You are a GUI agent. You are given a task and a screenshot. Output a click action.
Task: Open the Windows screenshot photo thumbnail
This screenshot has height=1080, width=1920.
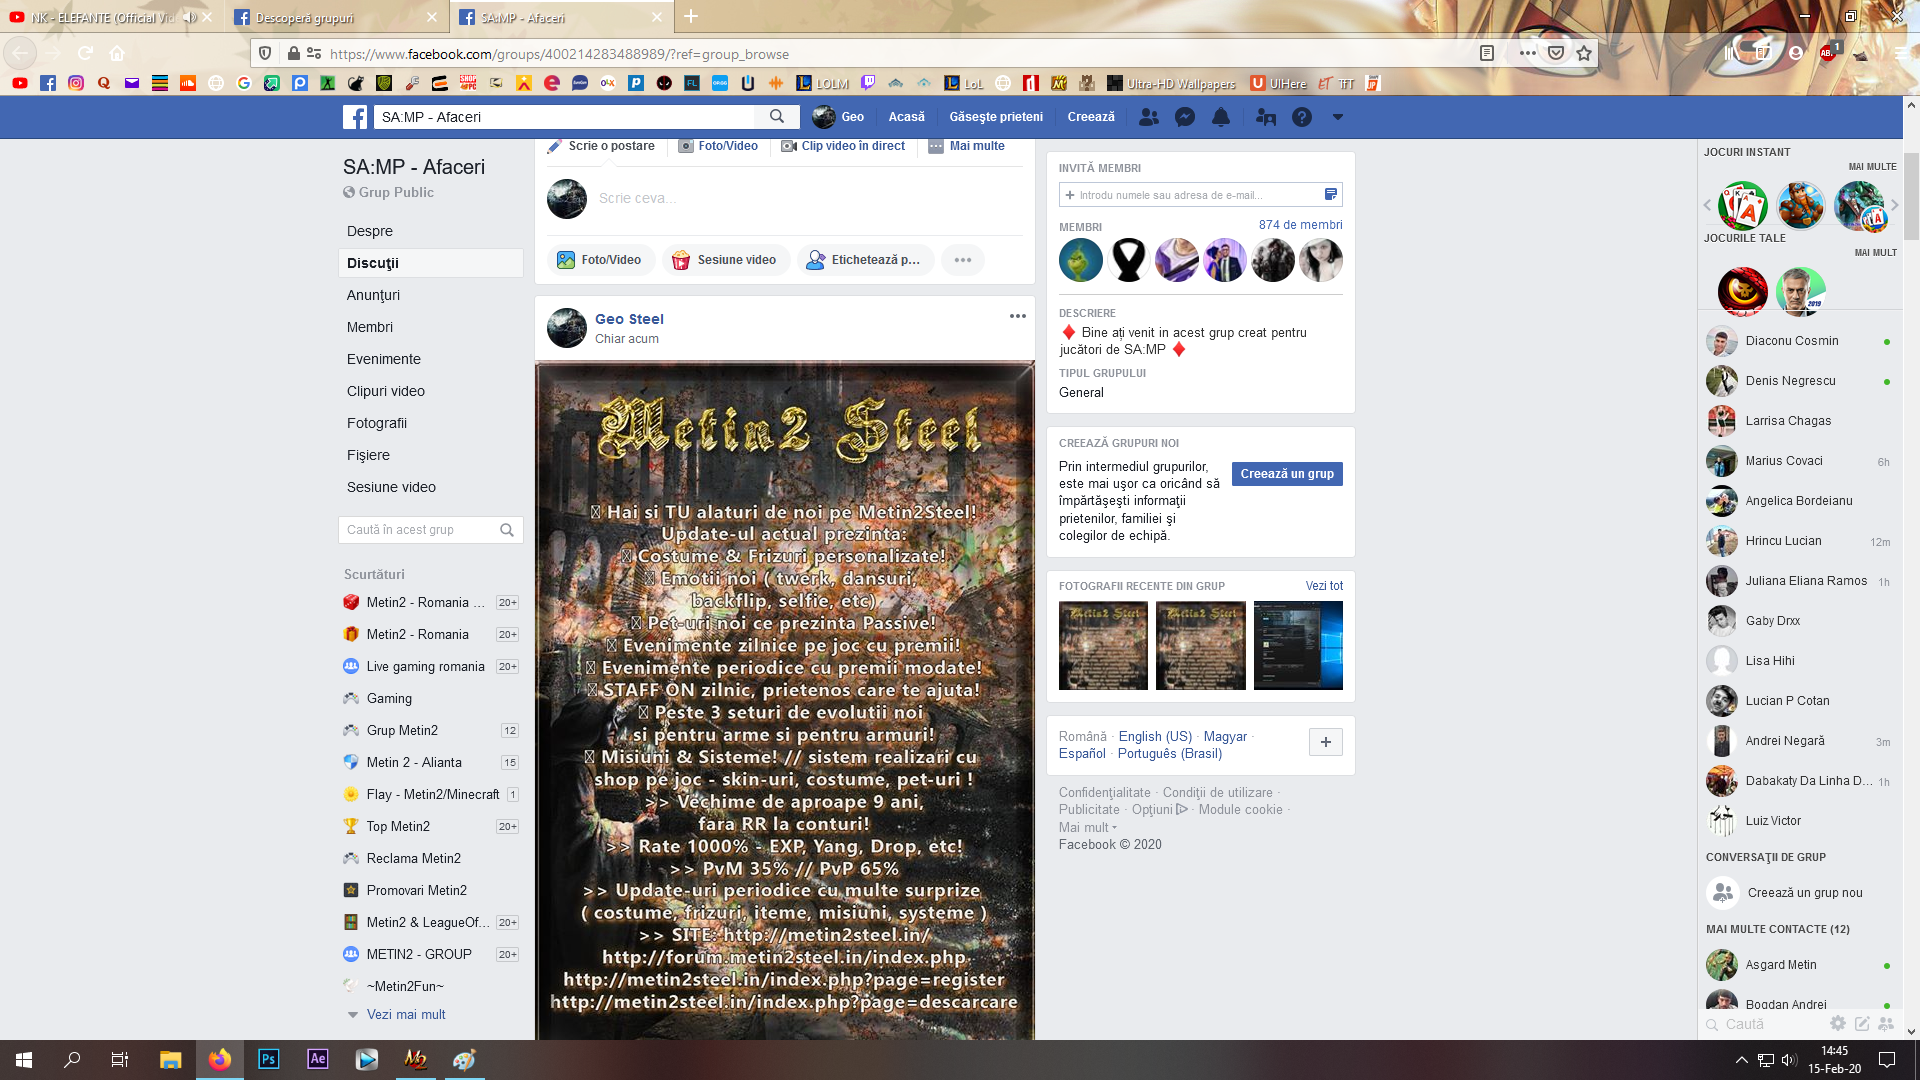(1298, 645)
